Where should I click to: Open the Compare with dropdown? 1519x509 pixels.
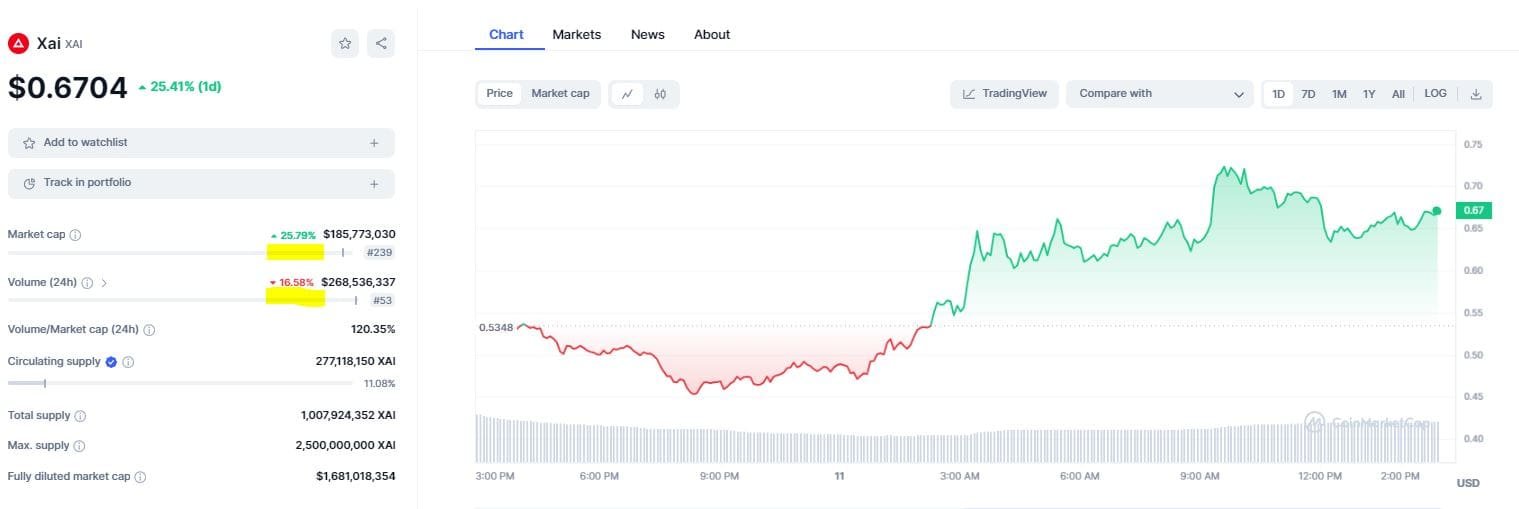[x=1160, y=94]
